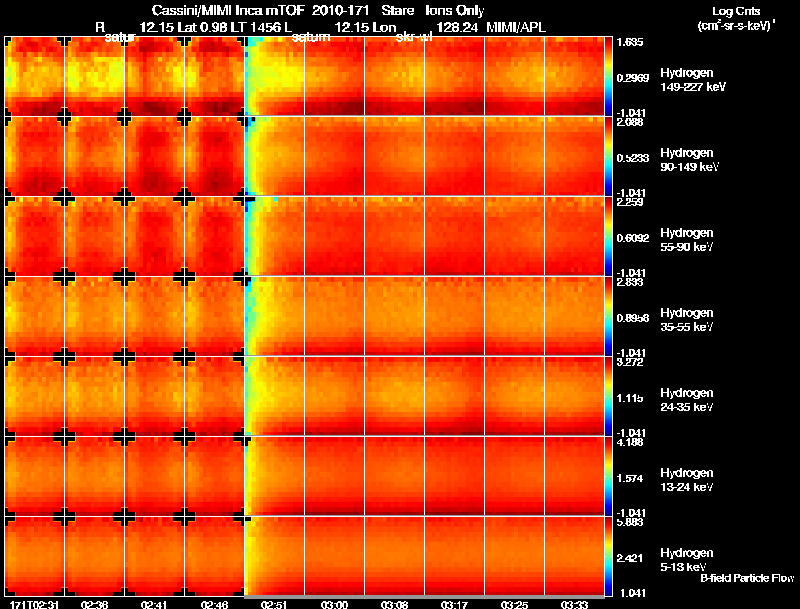Click the '128.24' longitude value

458,28
